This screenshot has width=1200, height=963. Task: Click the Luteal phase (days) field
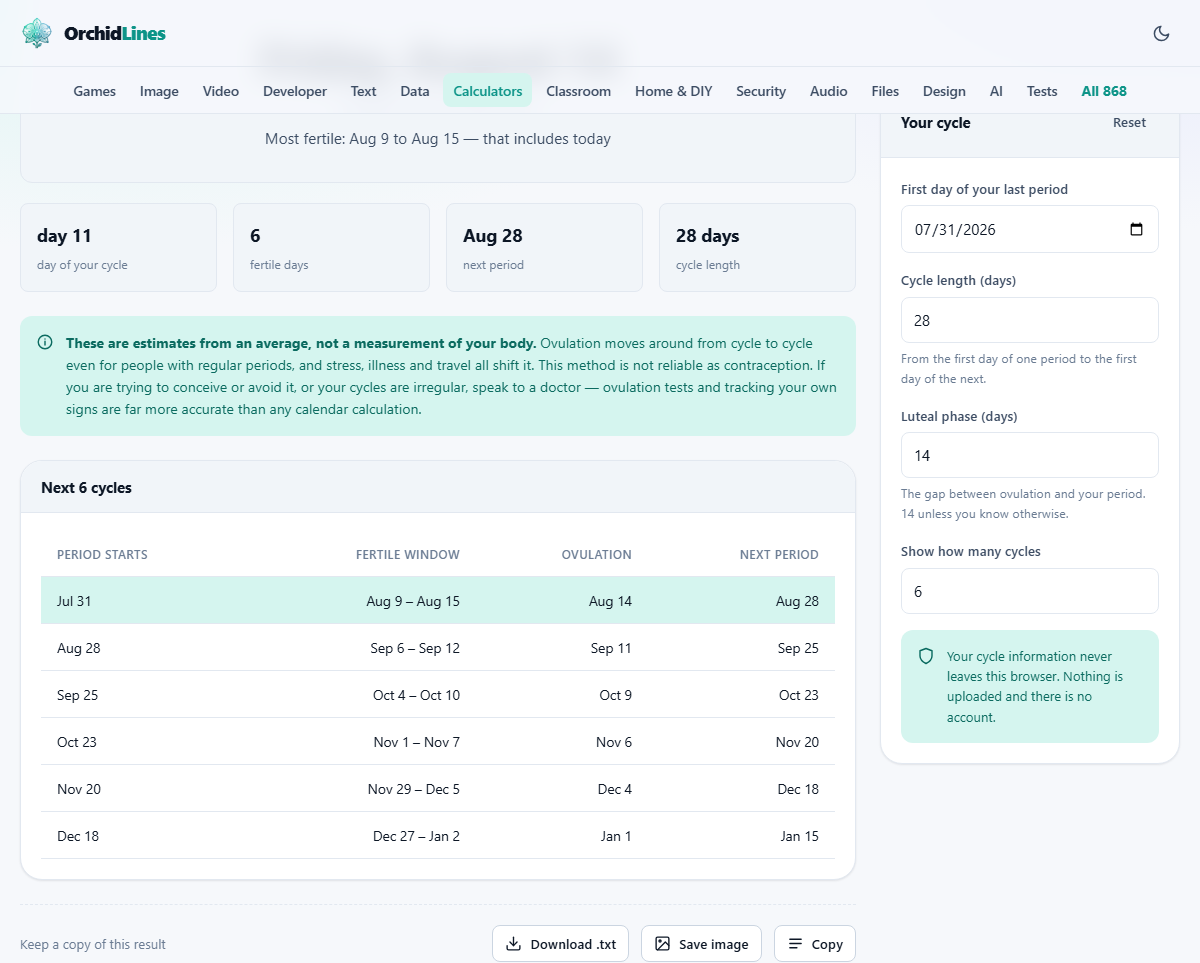click(1030, 455)
